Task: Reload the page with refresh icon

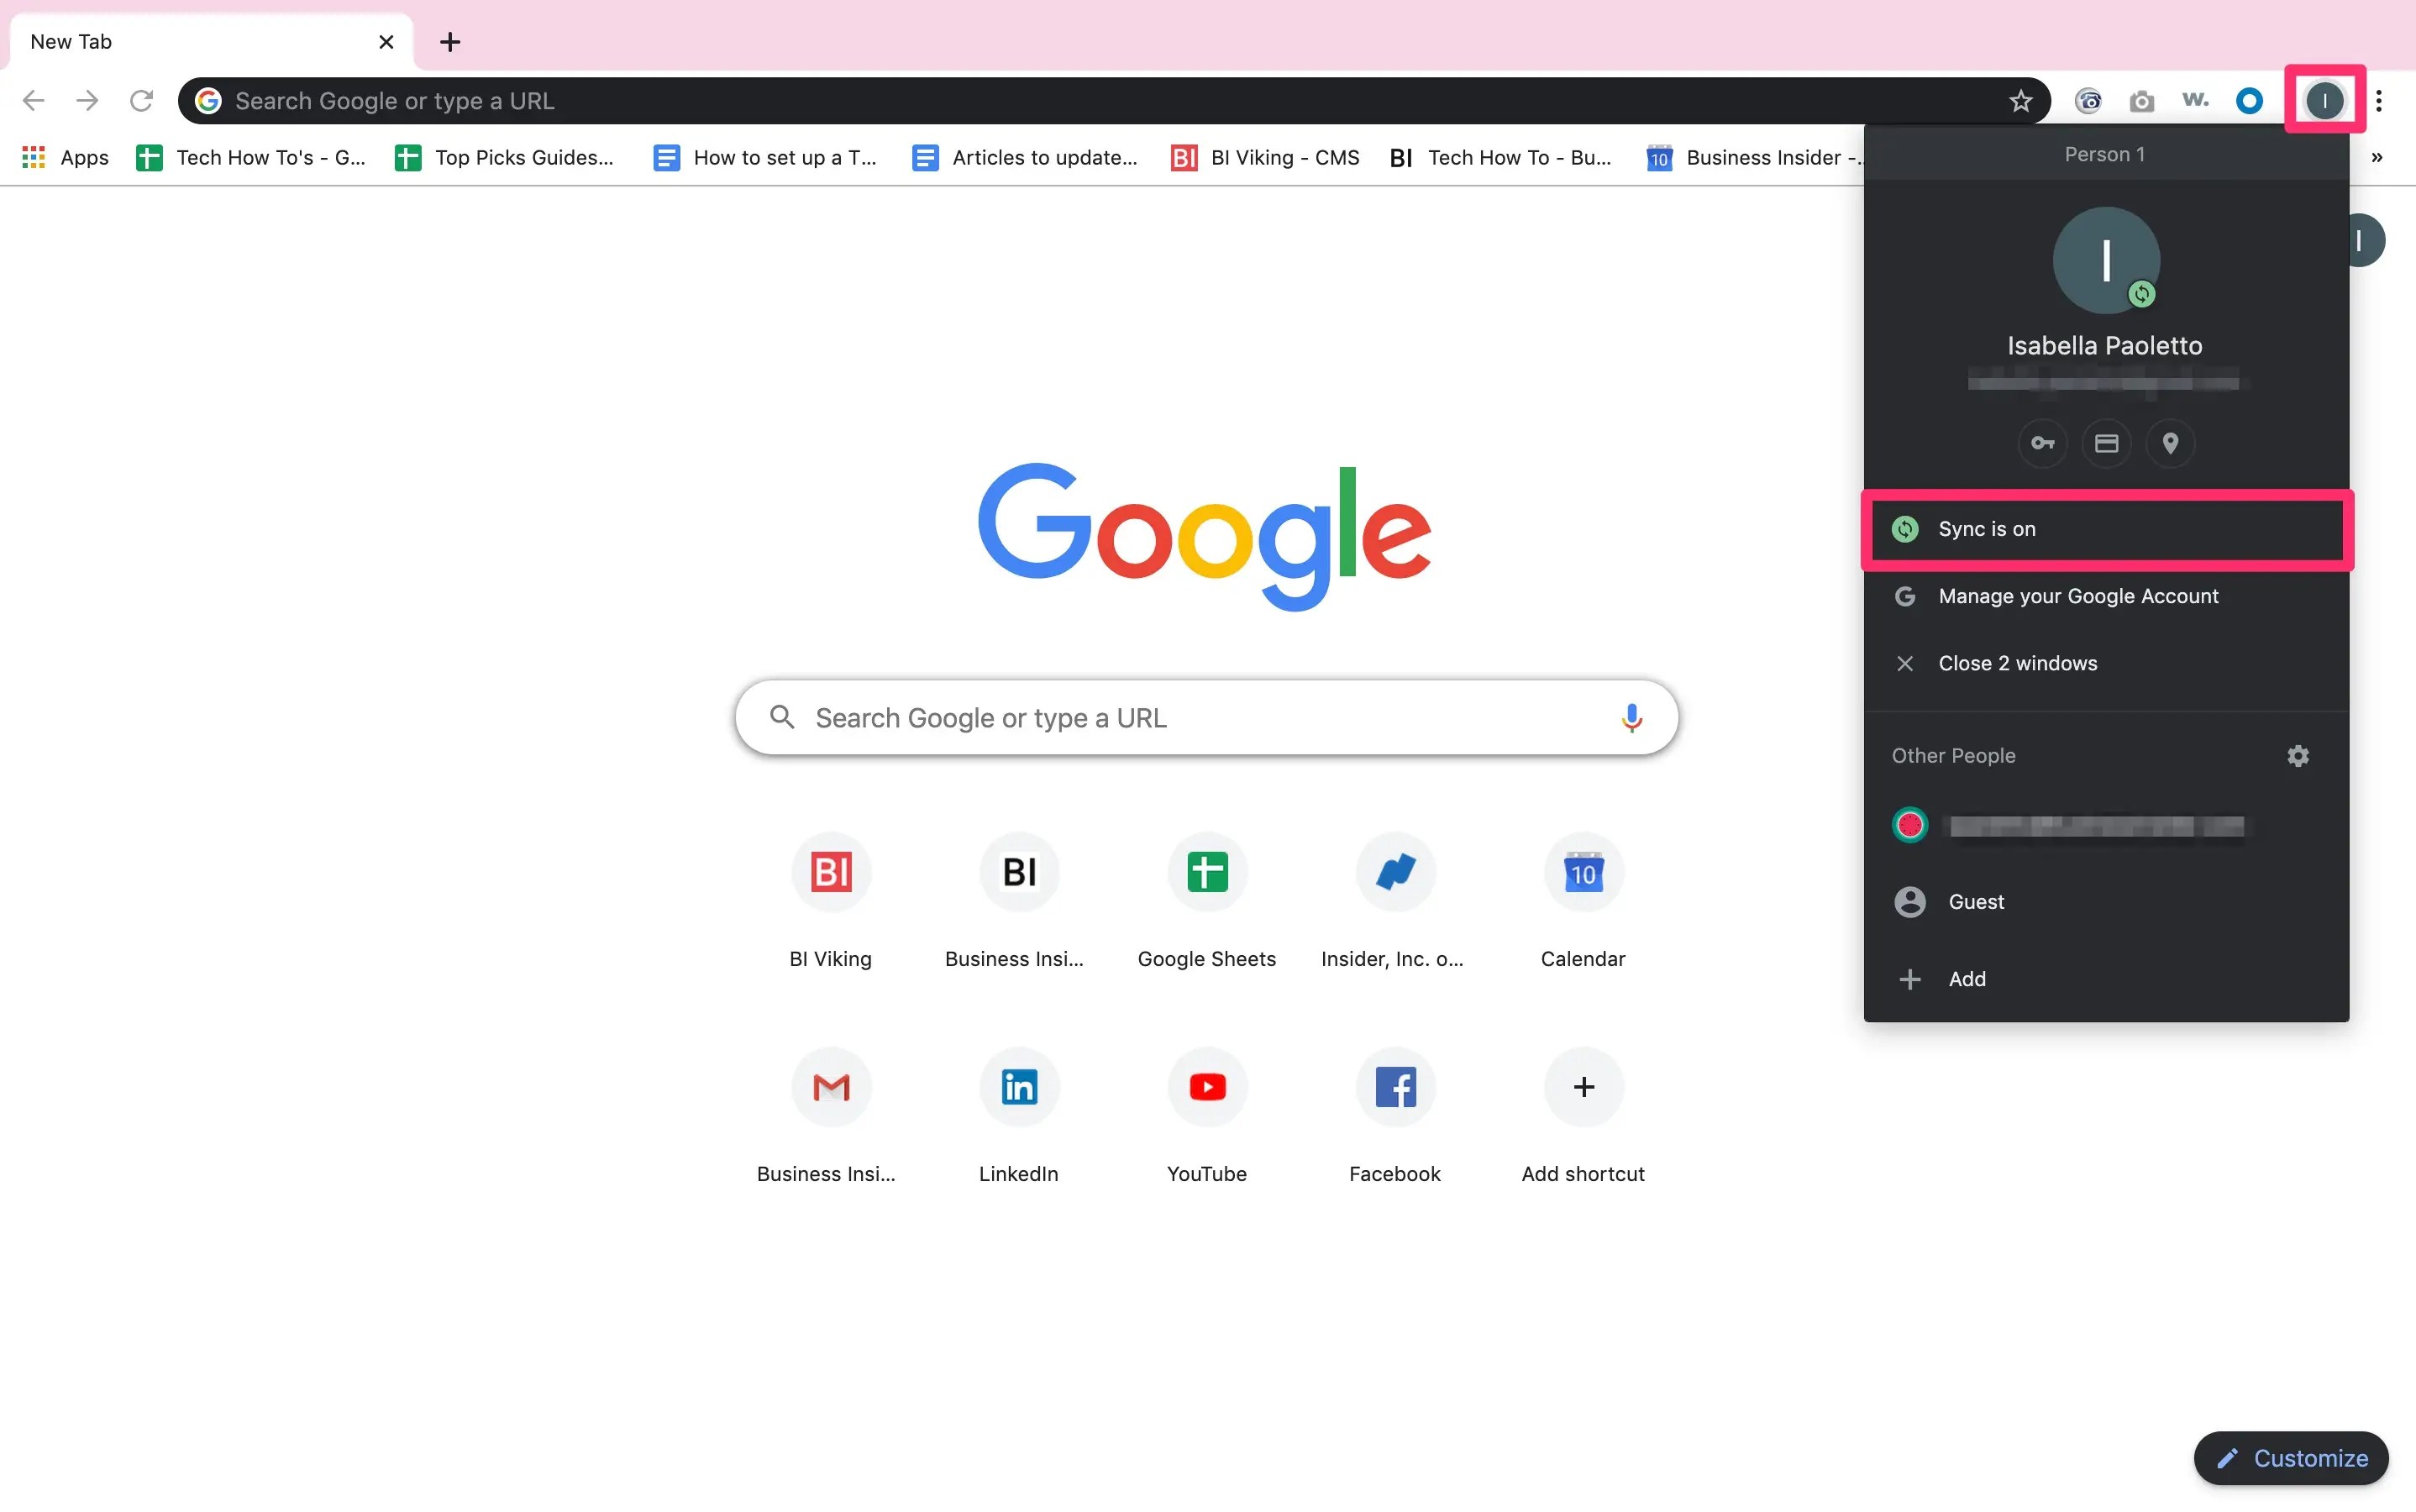Action: [141, 101]
